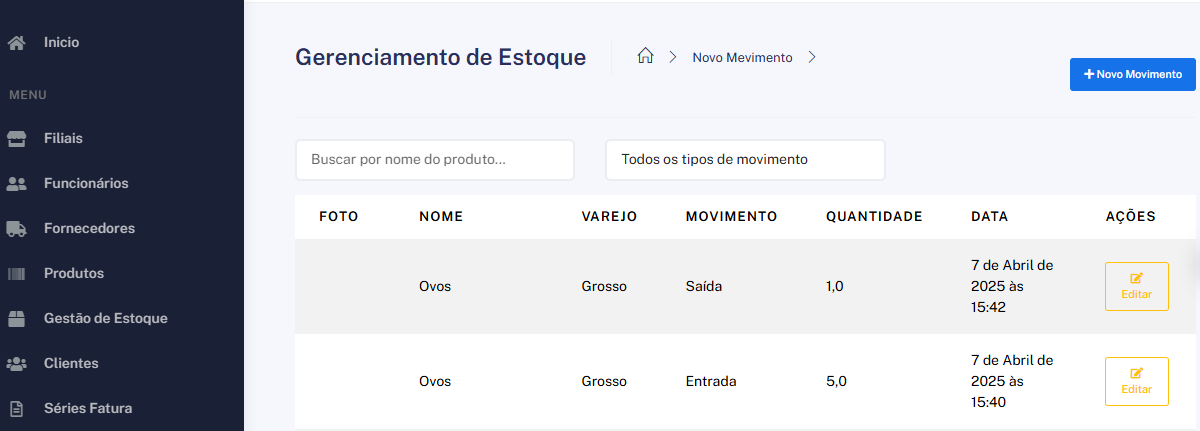Click the Produtos barcode icon
This screenshot has height=431, width=1200.
tap(16, 274)
